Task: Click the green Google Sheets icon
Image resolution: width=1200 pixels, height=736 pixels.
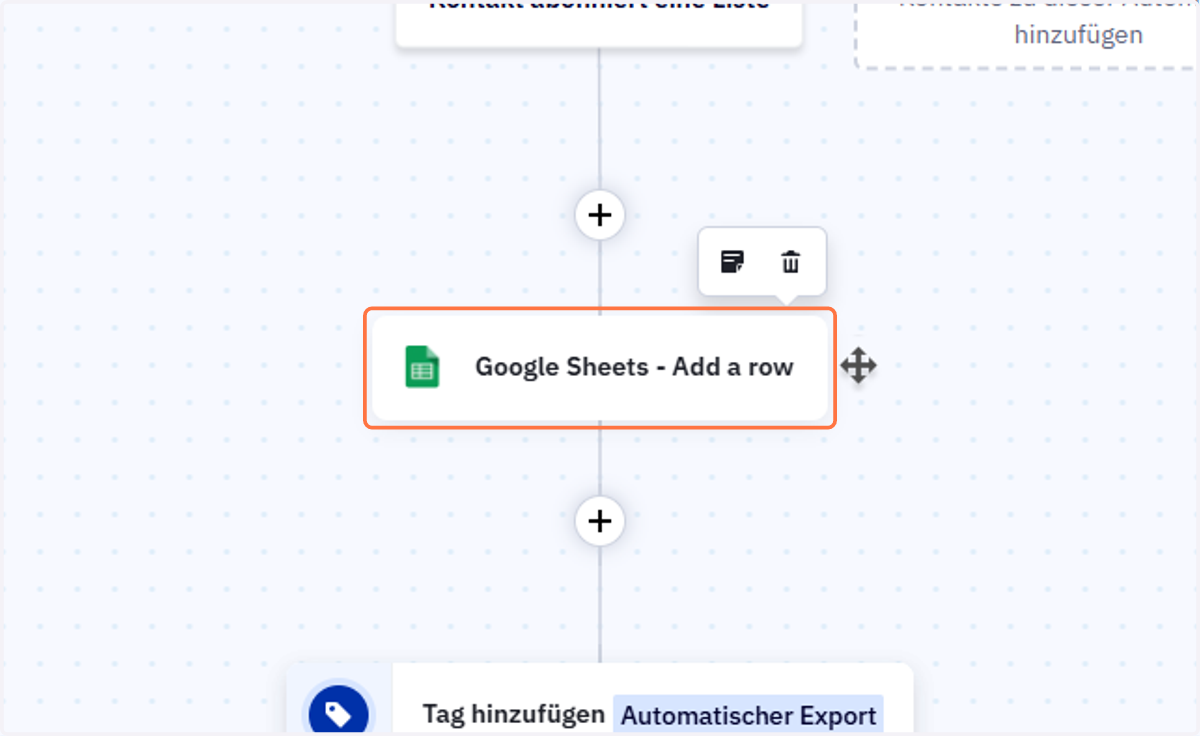Action: coord(422,366)
